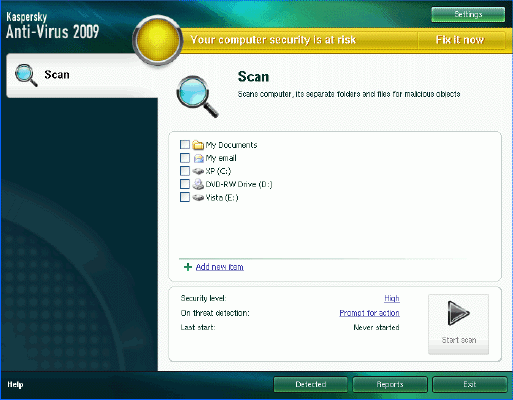Enable scanning for My email checkbox
Screen dimensions: 513x400
[x=185, y=158]
